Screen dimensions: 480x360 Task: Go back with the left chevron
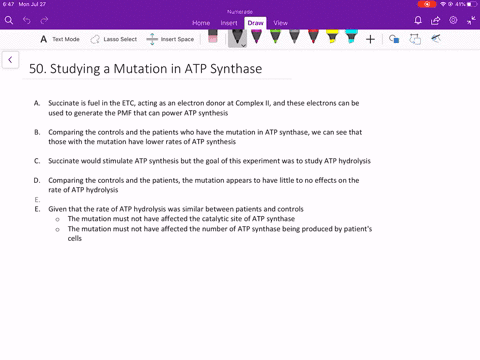[10, 60]
